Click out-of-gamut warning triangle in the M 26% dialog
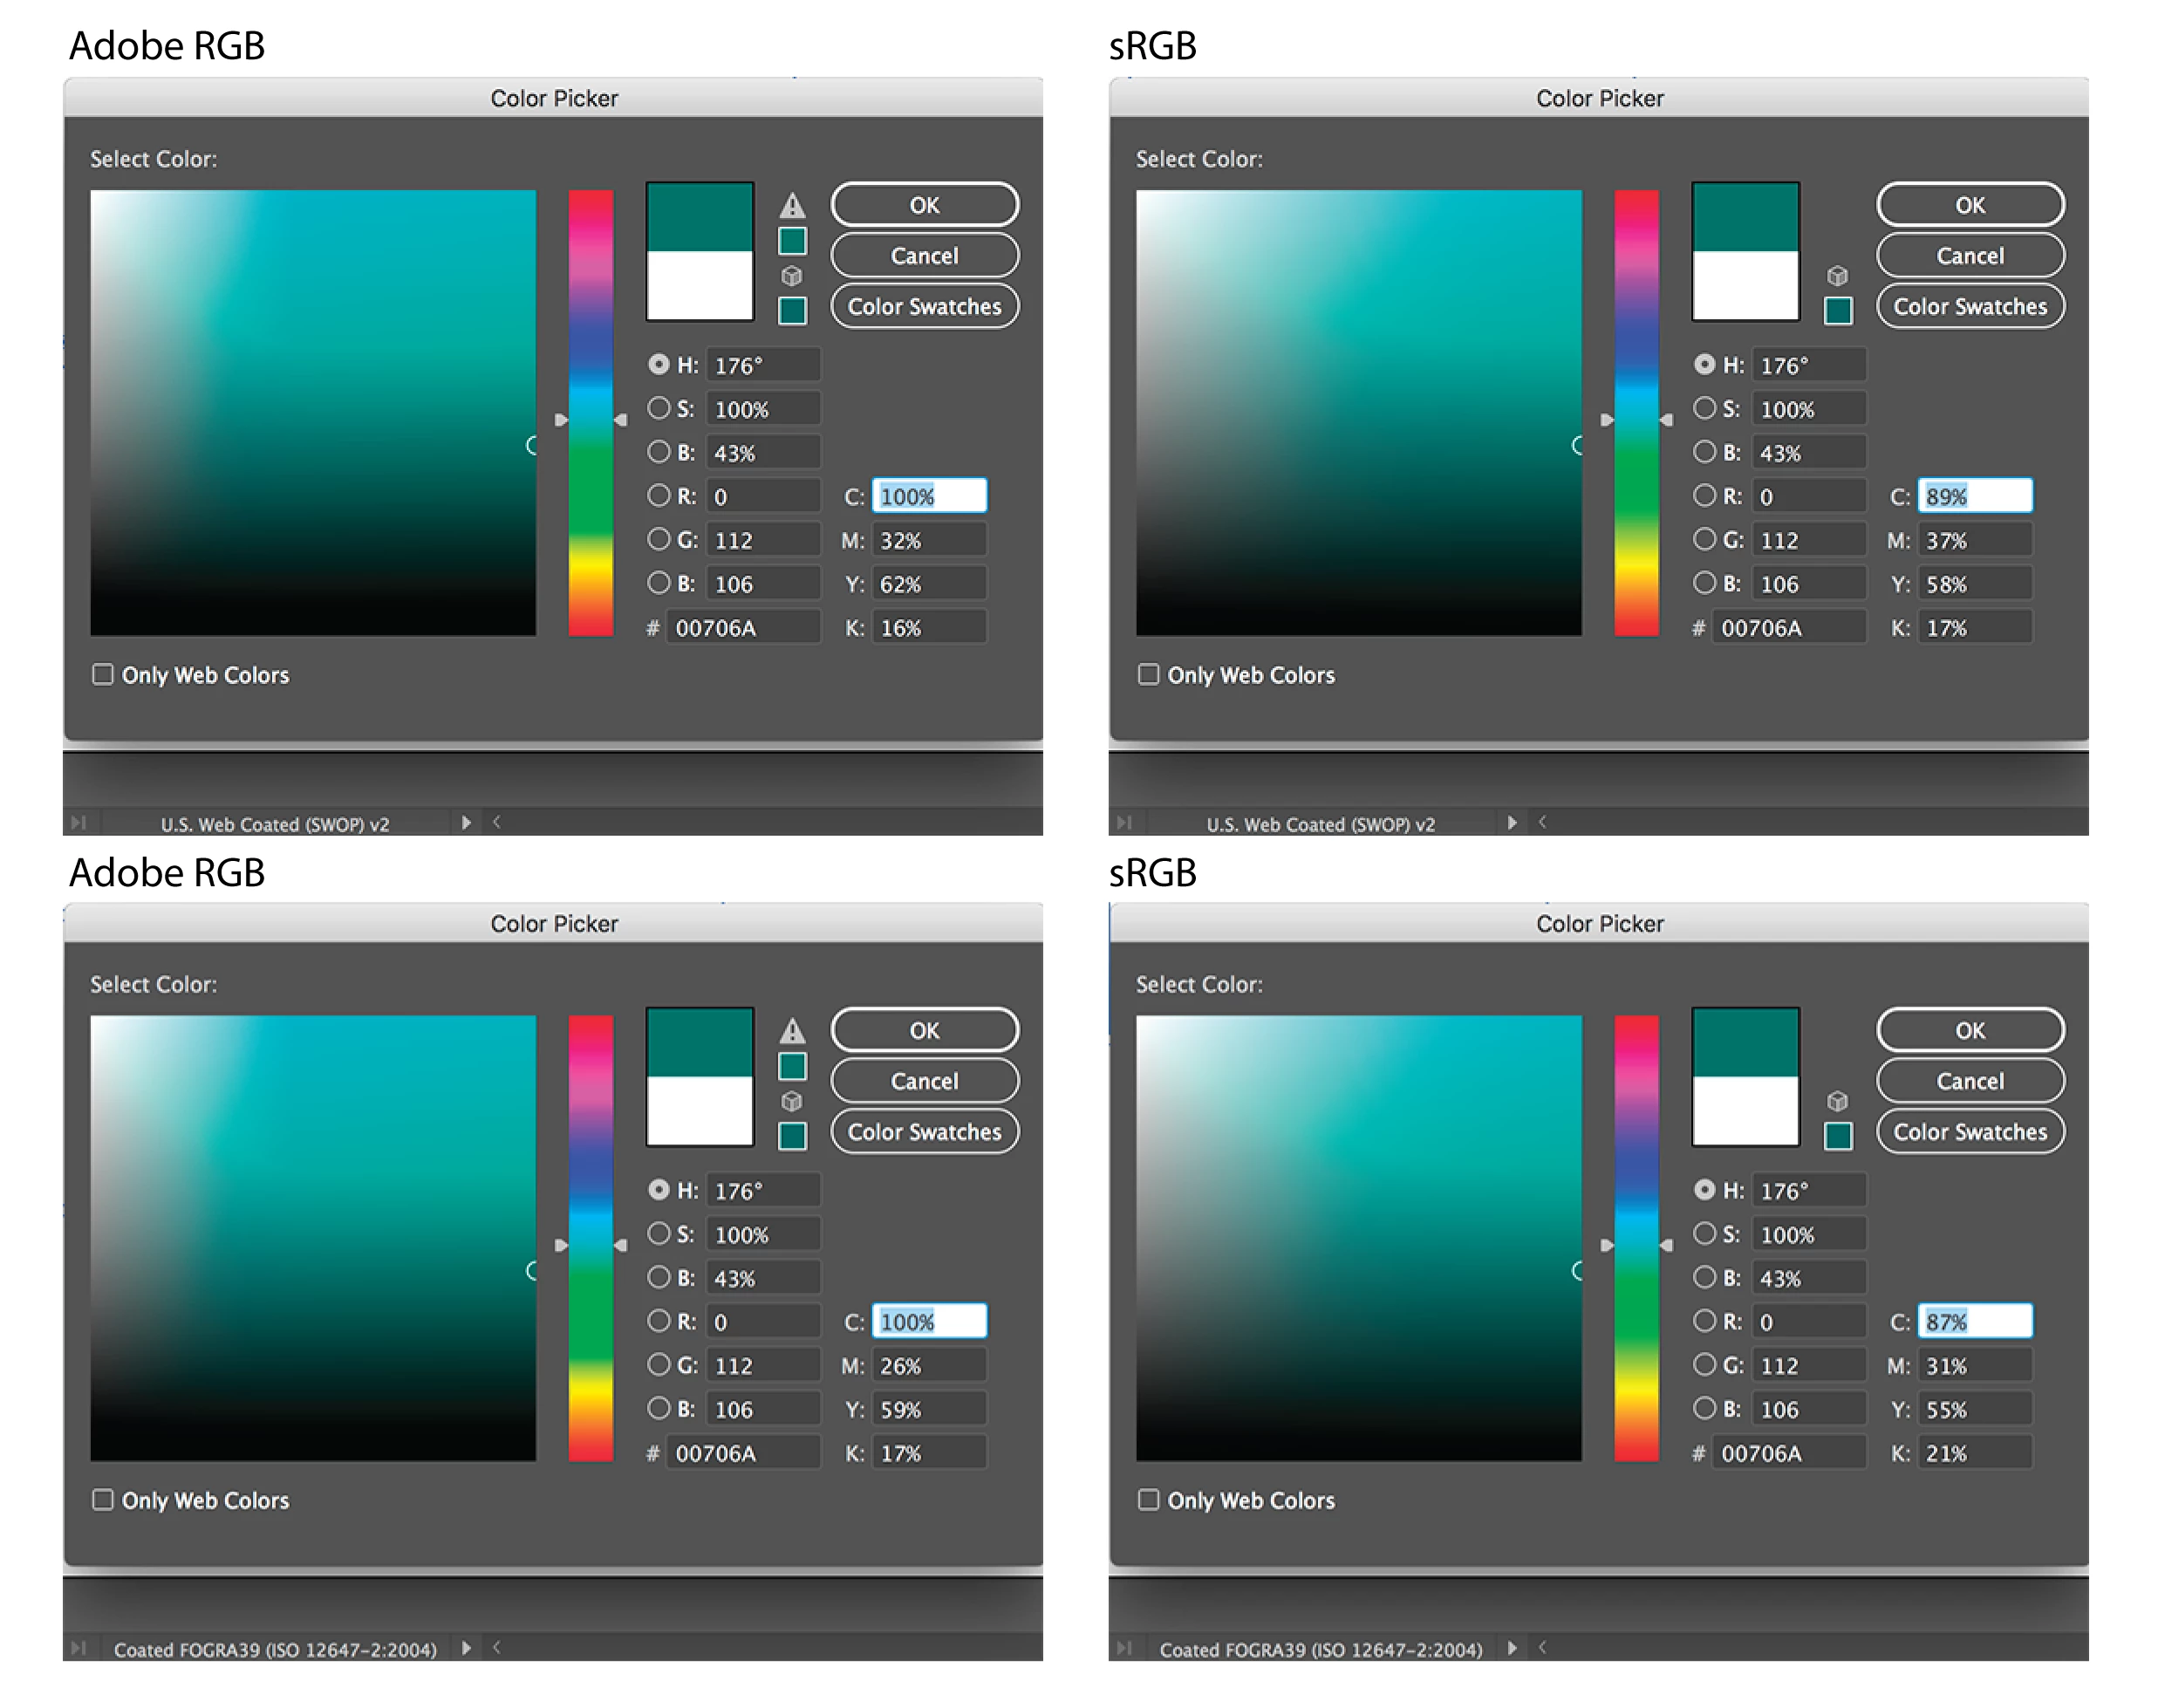Viewport: 2158px width, 1708px height. point(792,1031)
